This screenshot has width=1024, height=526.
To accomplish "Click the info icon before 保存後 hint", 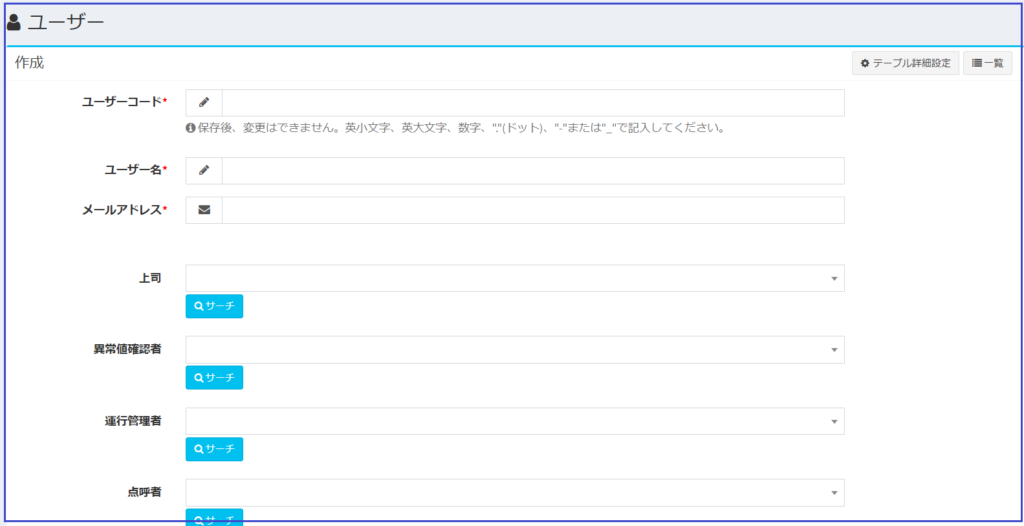I will pyautogui.click(x=191, y=129).
